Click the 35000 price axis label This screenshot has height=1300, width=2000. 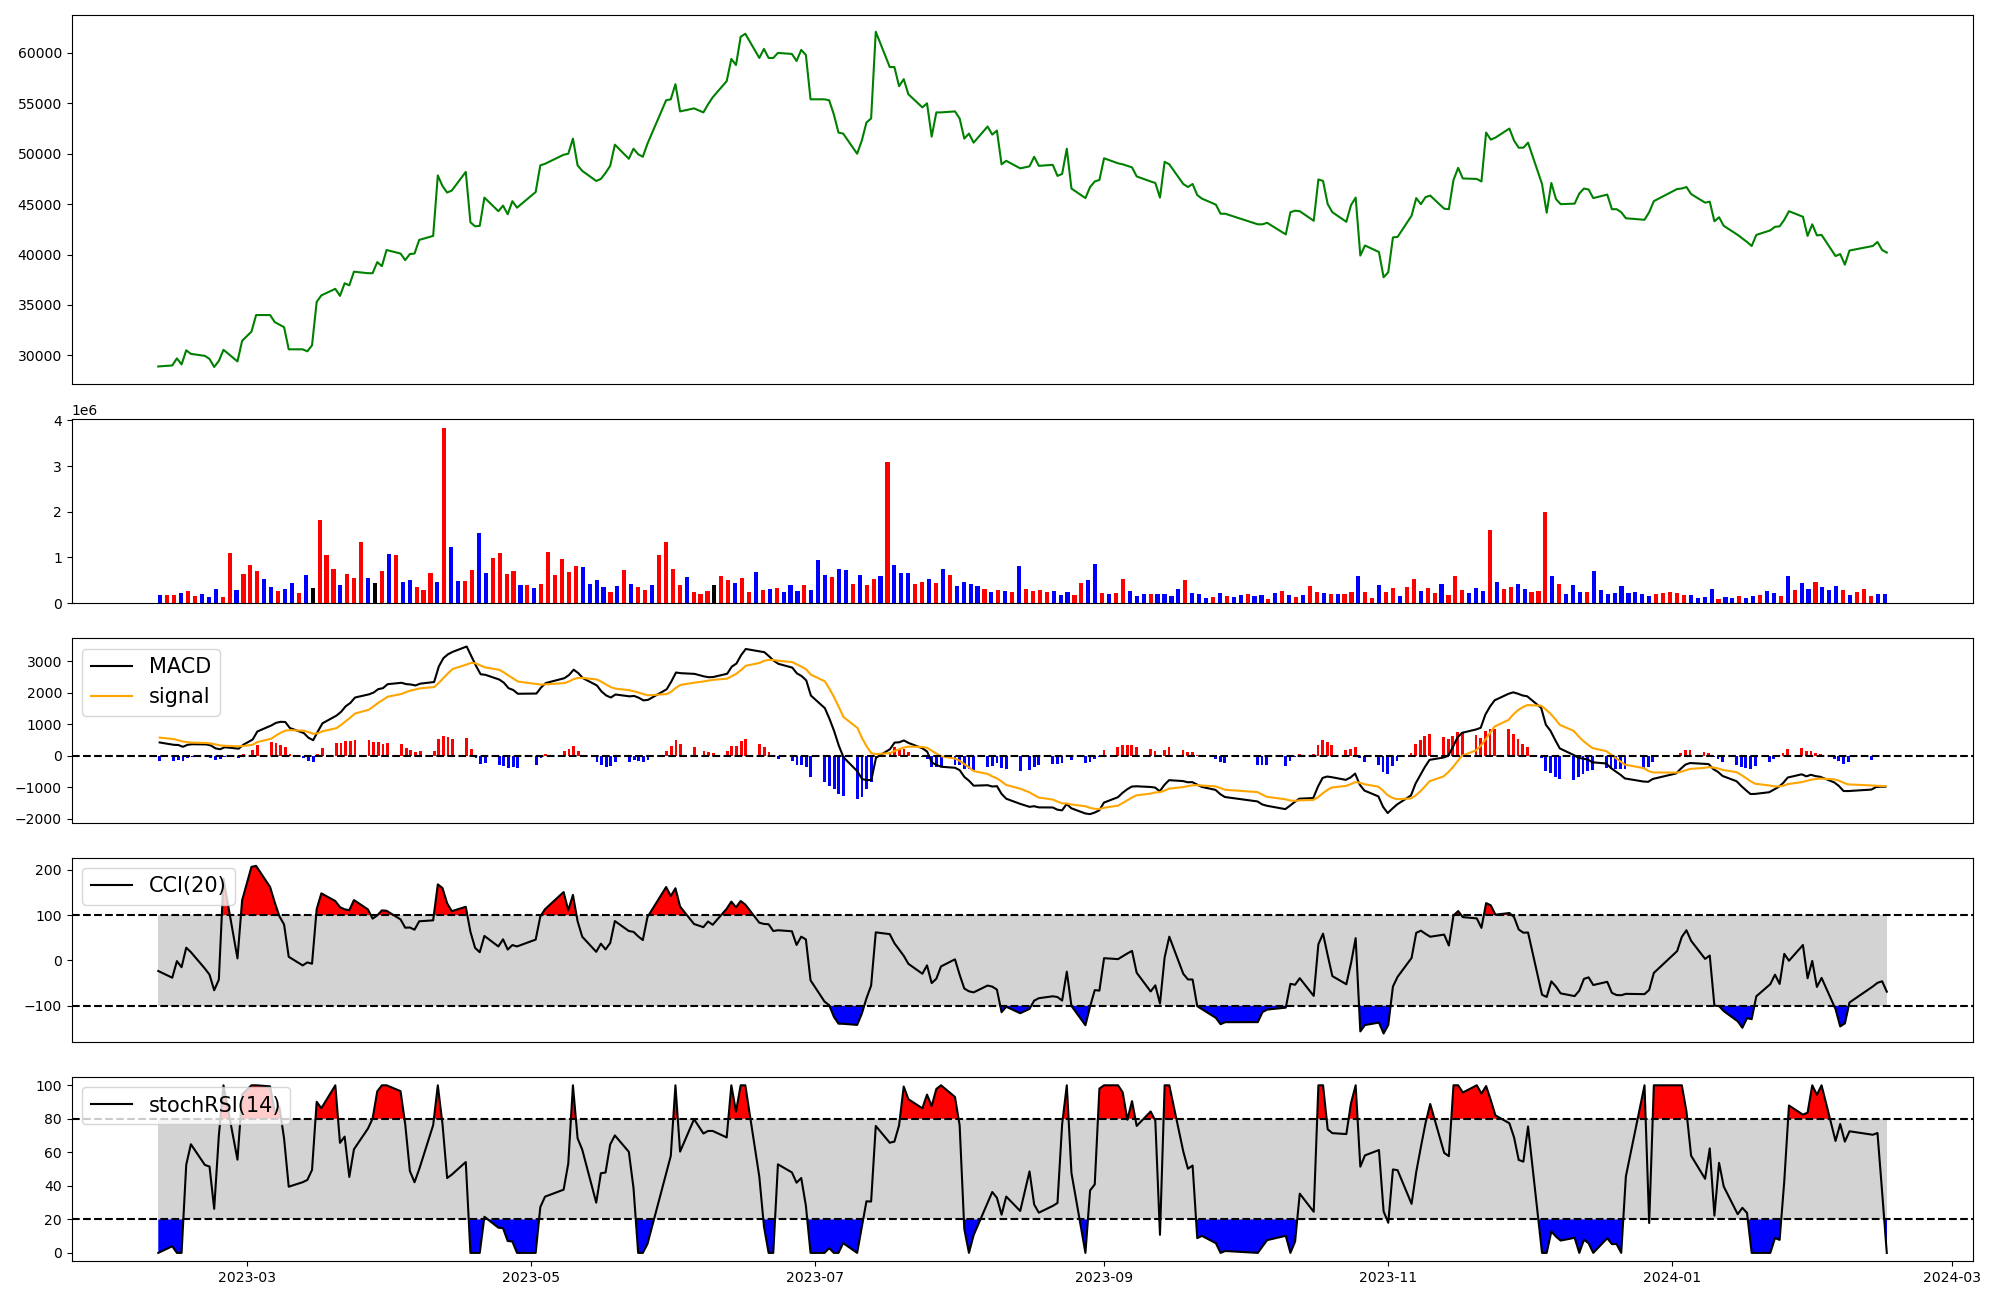pyautogui.click(x=40, y=306)
